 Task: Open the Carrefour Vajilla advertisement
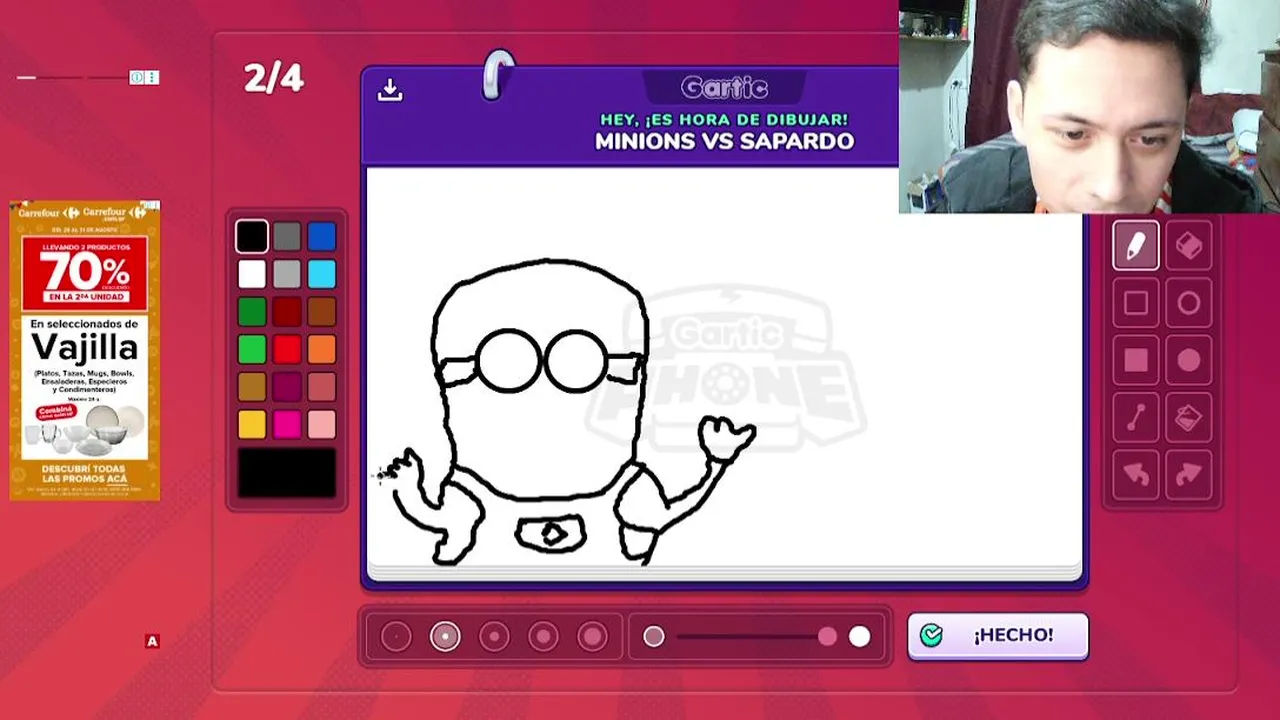point(84,350)
